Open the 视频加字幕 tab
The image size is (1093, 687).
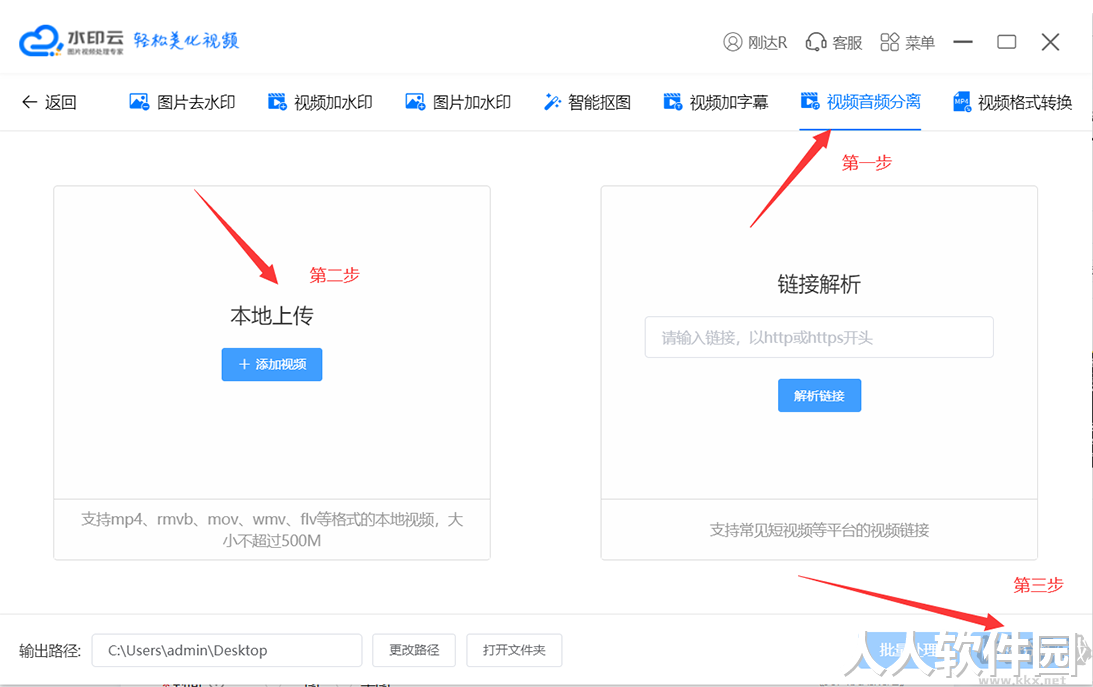(715, 102)
